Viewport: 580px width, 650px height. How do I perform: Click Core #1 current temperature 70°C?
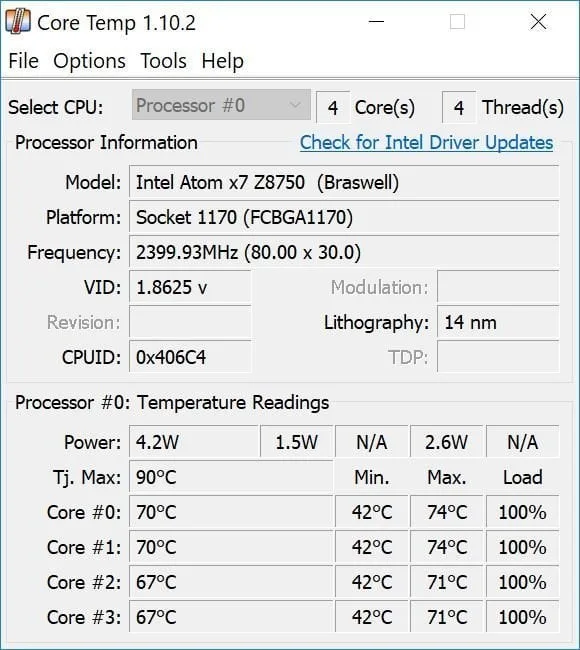click(231, 547)
